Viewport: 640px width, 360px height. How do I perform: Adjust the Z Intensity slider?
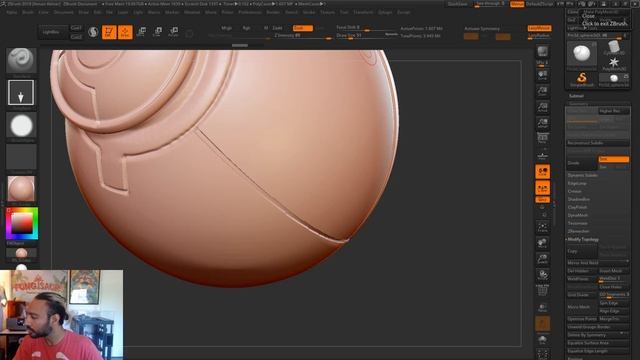click(x=302, y=36)
